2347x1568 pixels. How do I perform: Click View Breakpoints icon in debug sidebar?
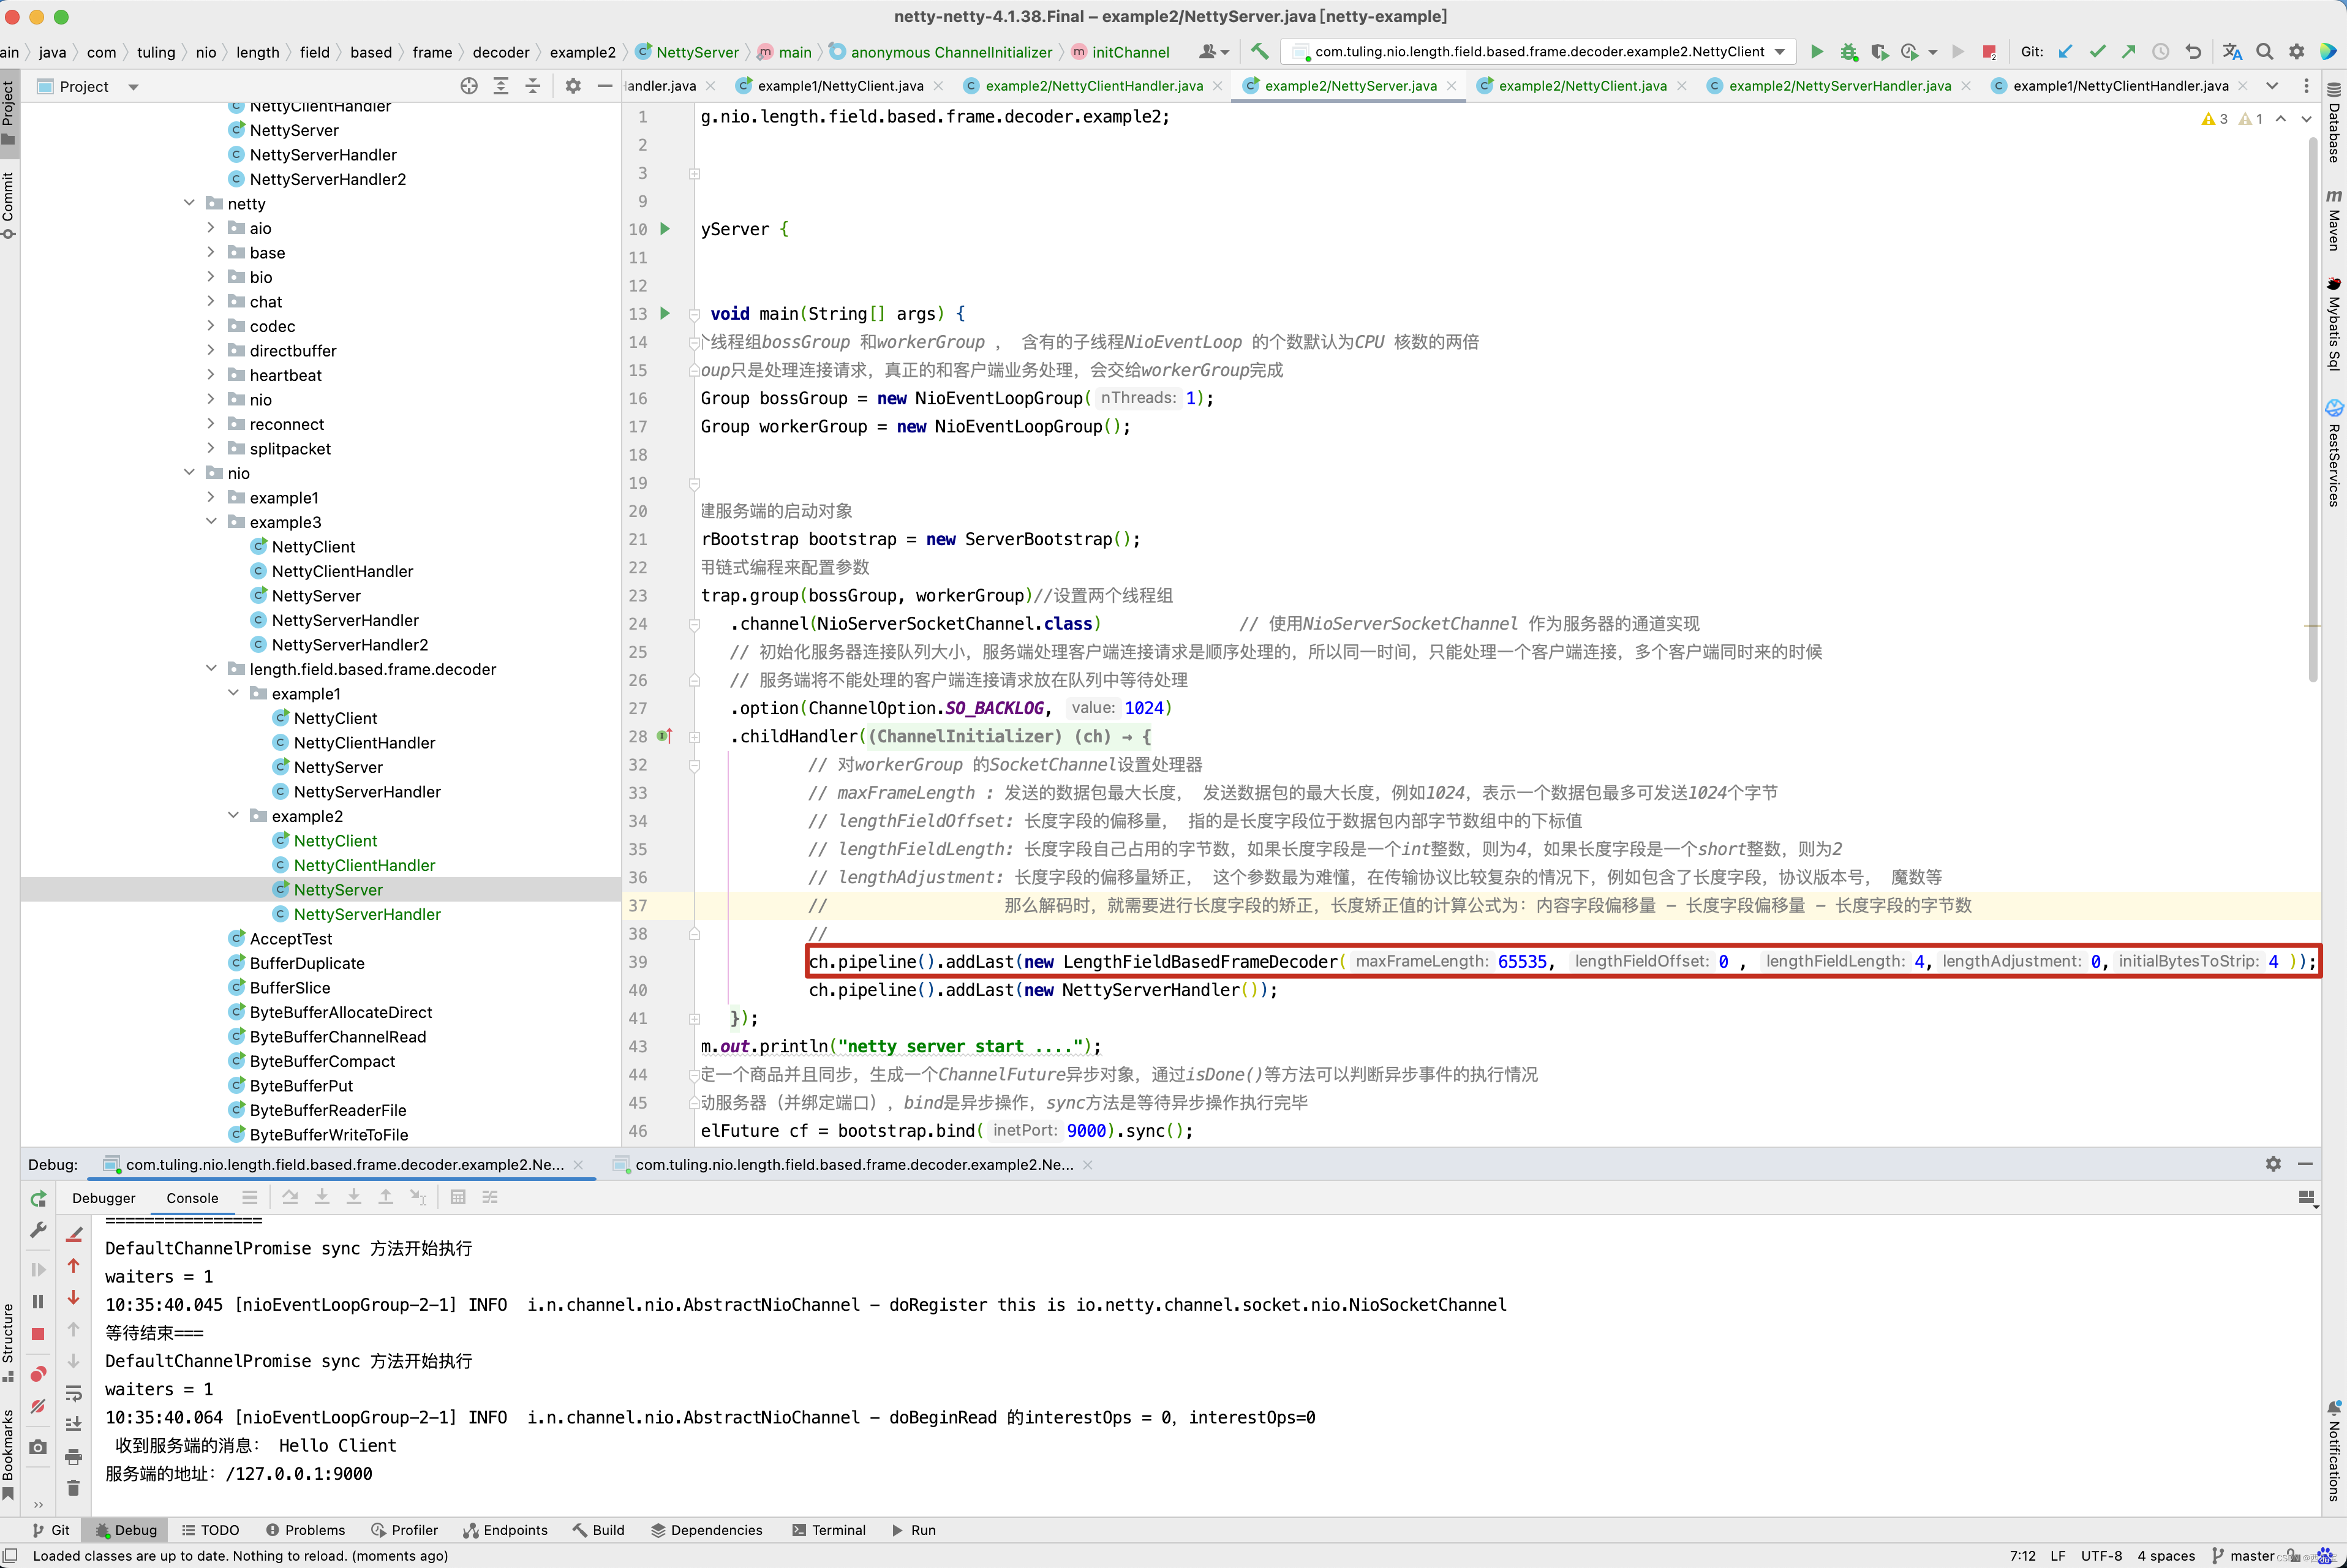coord(38,1374)
